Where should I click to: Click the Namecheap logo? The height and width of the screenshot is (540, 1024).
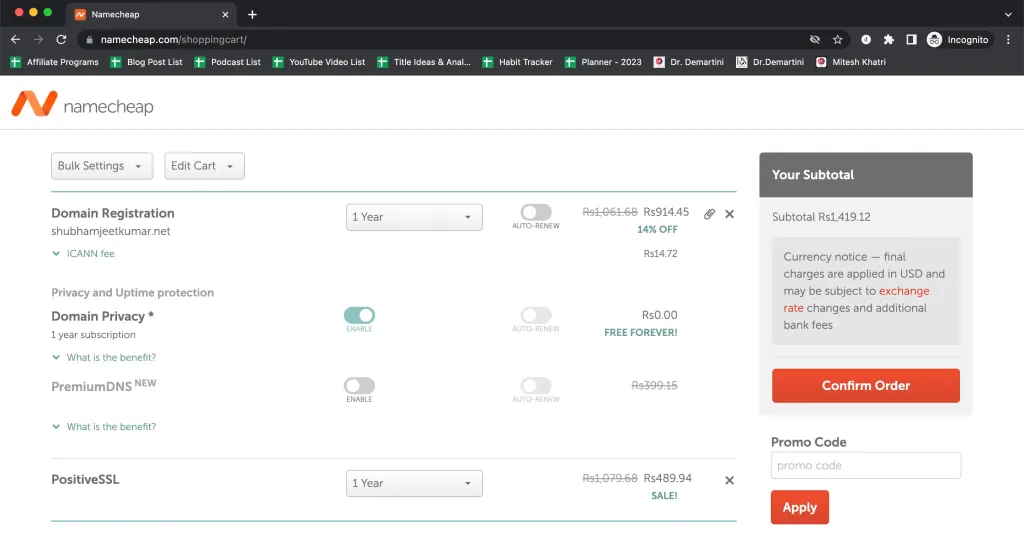[x=82, y=104]
